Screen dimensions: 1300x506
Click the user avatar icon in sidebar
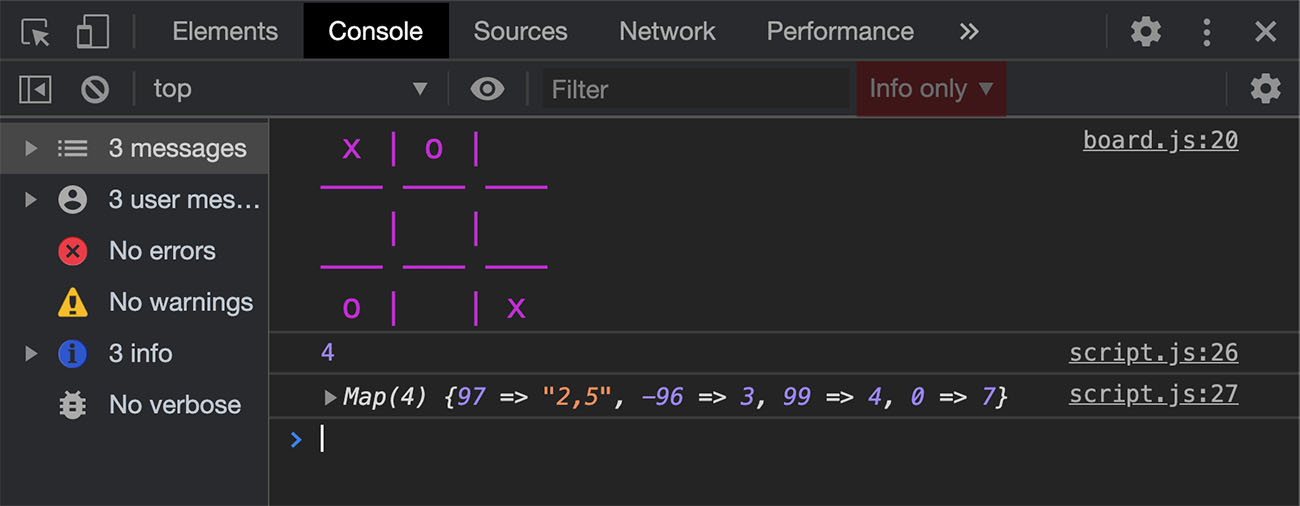click(x=72, y=200)
